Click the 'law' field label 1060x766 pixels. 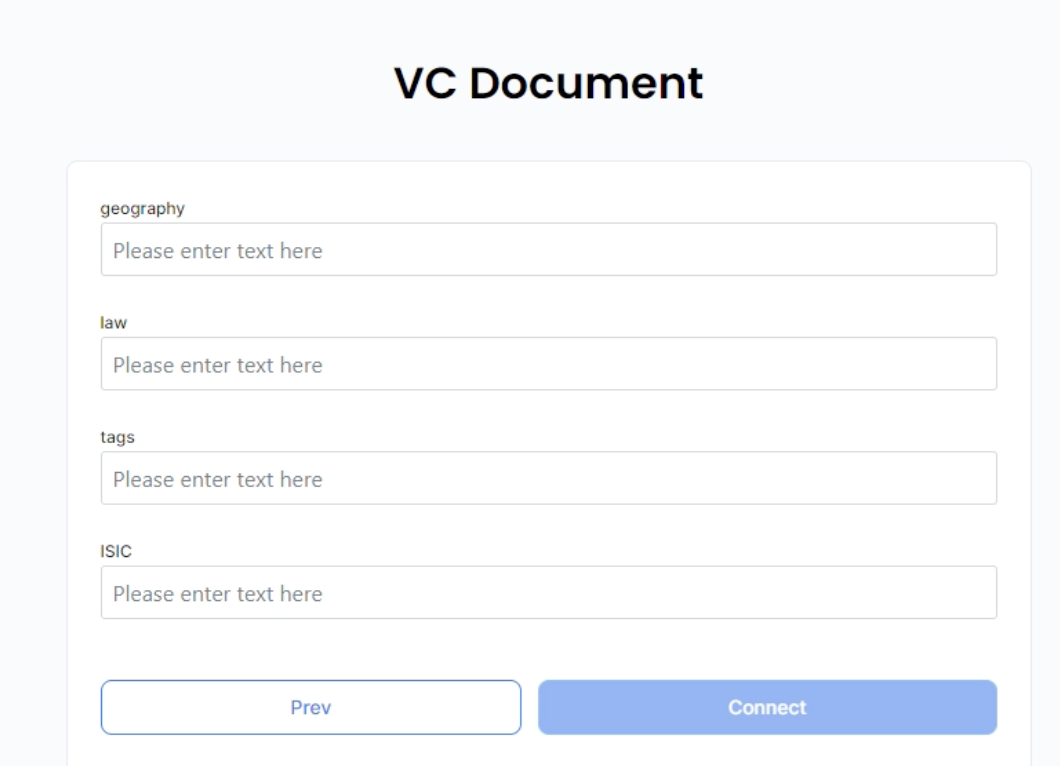coord(114,323)
